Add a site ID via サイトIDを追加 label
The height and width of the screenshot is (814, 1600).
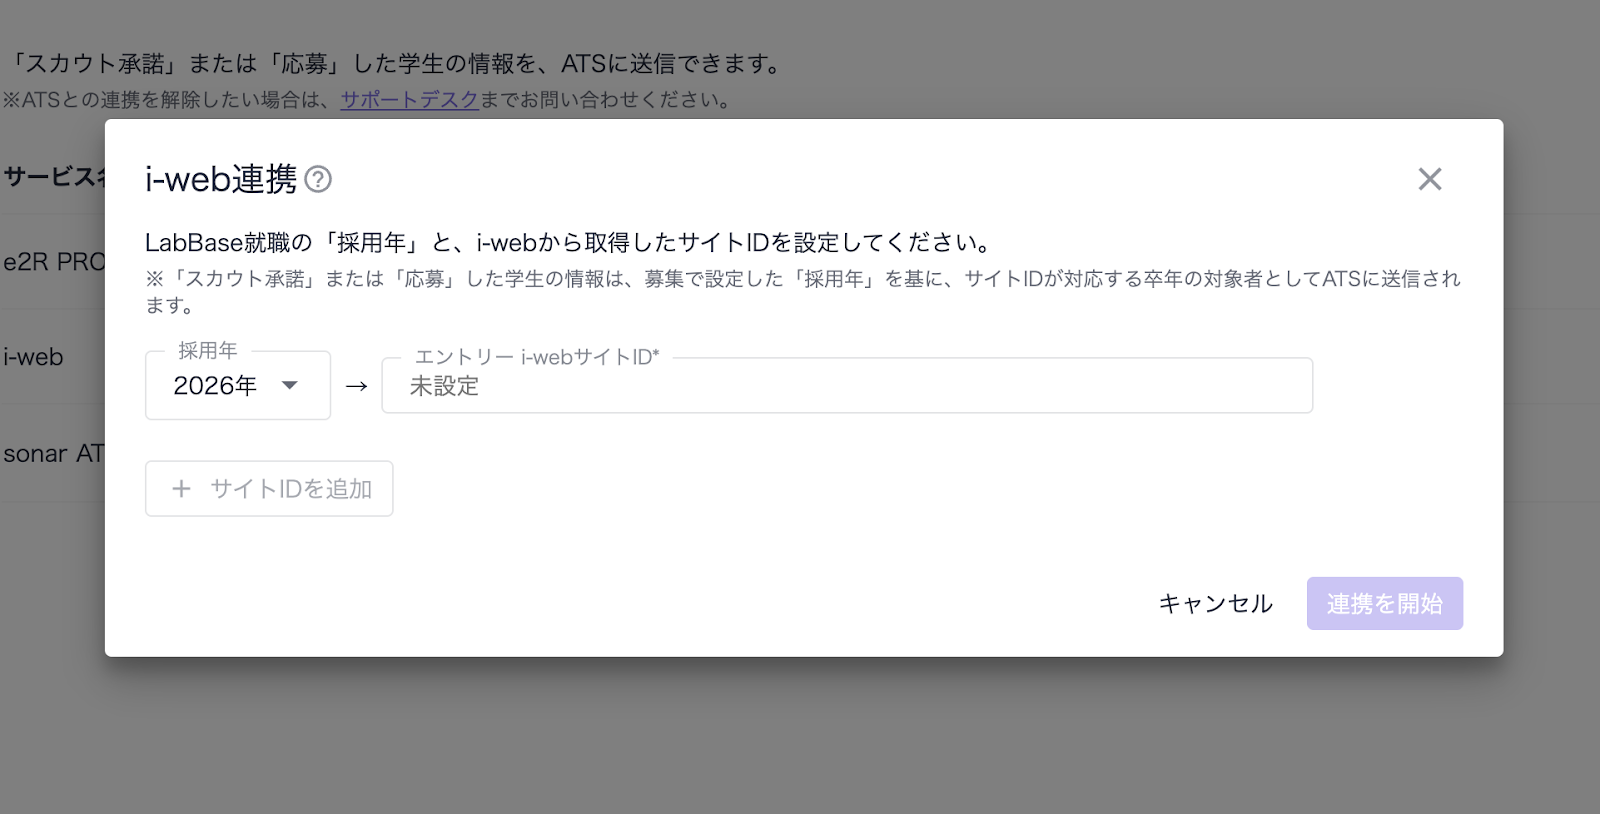(x=291, y=489)
